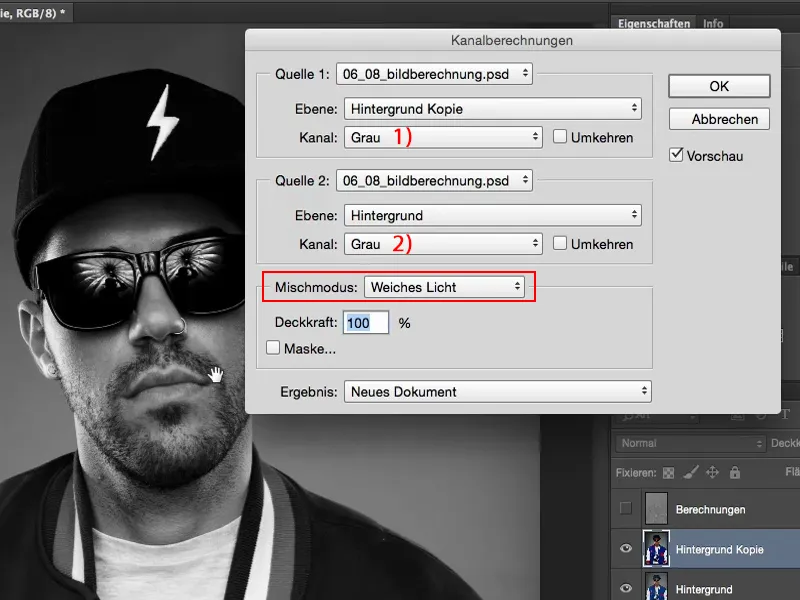Image resolution: width=800 pixels, height=600 pixels.
Task: Open Quelle 2 Ebene dropdown Hintergrund
Action: click(493, 215)
